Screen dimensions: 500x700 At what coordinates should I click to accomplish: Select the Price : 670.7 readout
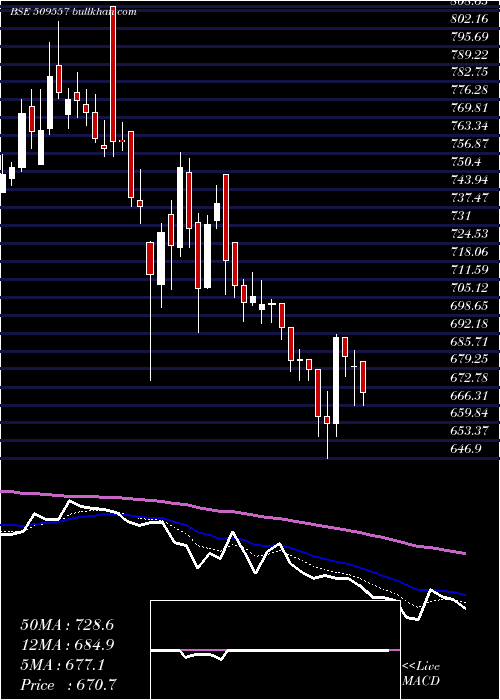(x=69, y=685)
